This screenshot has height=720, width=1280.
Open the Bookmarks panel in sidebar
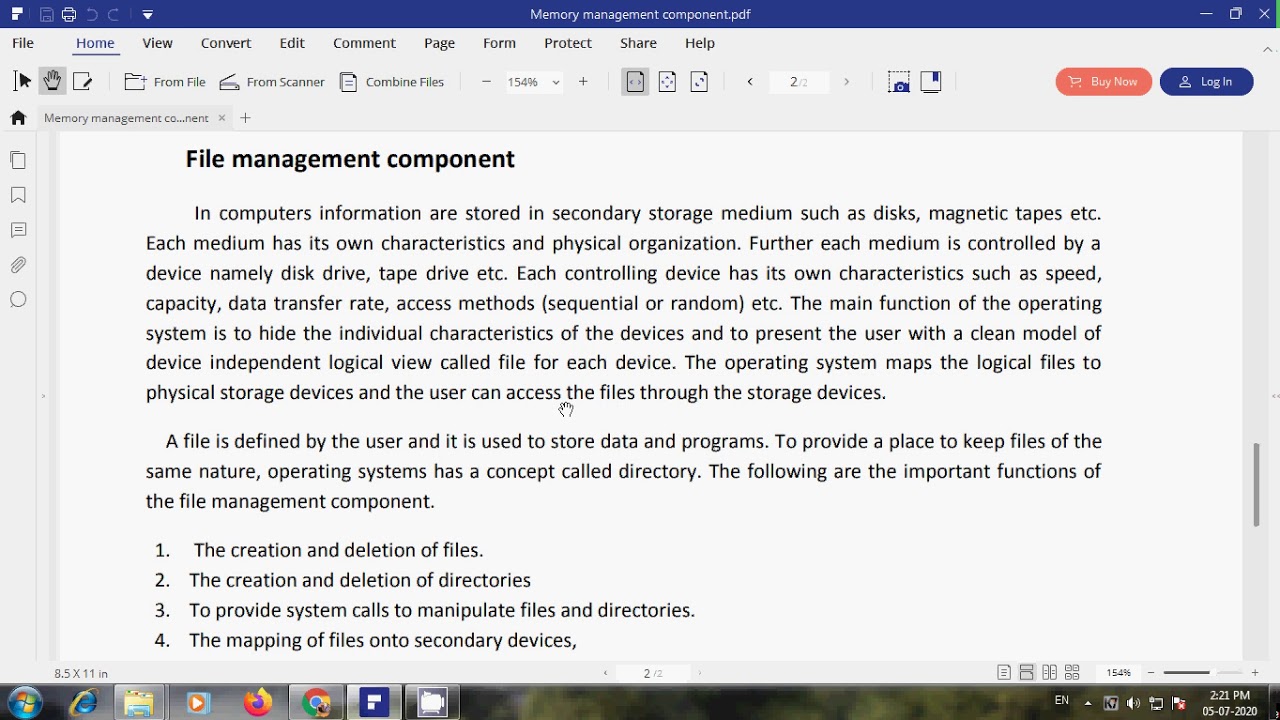(x=18, y=195)
